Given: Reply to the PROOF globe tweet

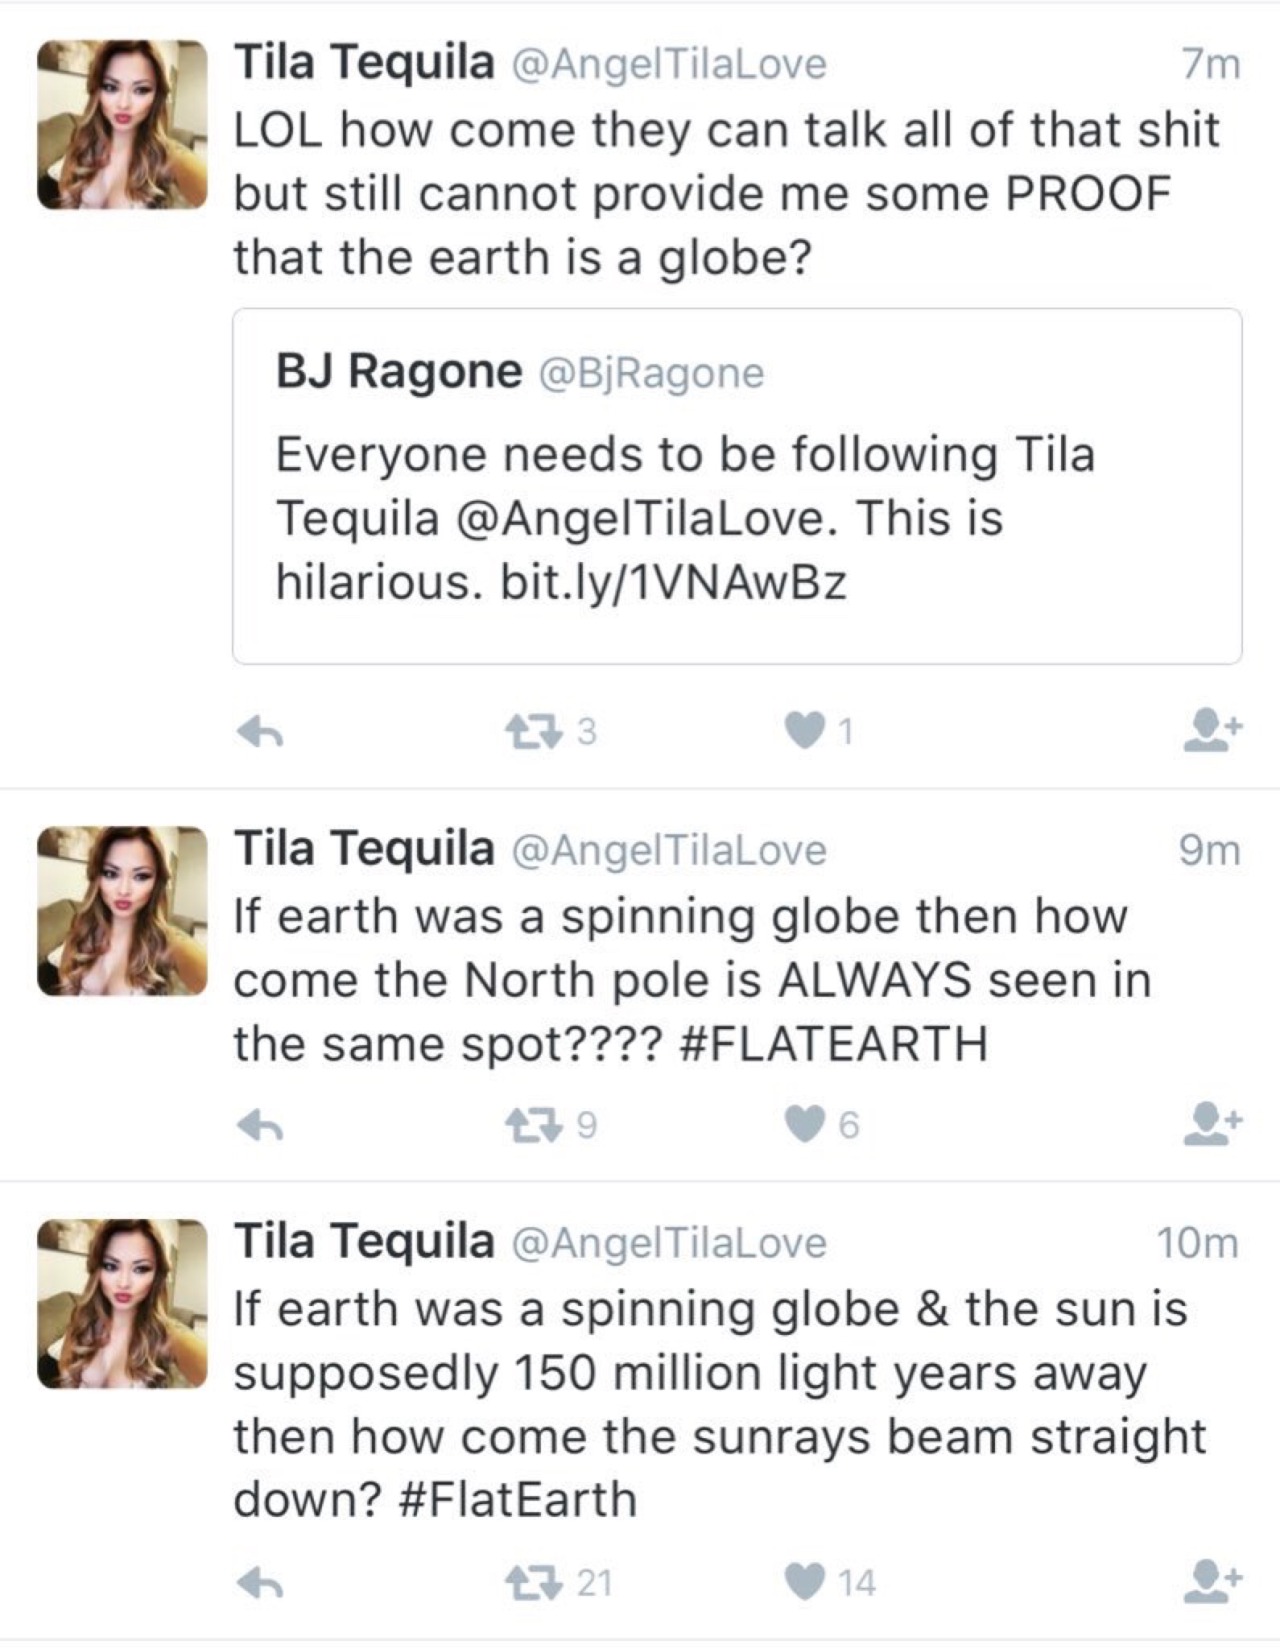Looking at the screenshot, I should coord(261,734).
